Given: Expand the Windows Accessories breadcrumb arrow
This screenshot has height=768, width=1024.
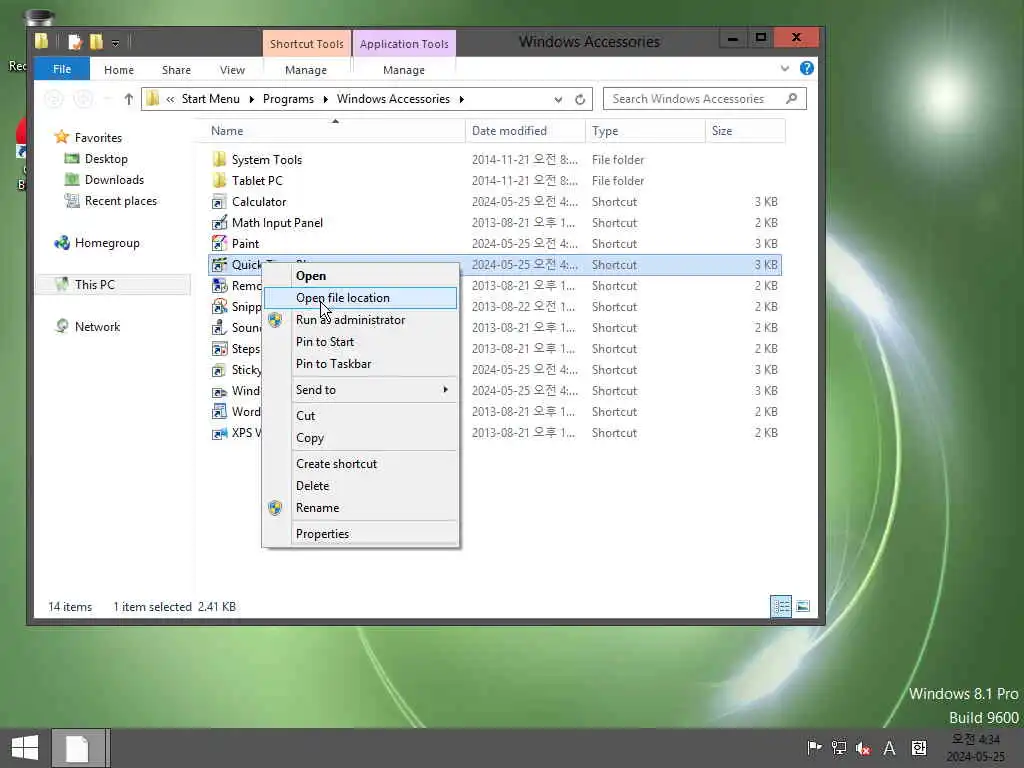Looking at the screenshot, I should tap(462, 99).
